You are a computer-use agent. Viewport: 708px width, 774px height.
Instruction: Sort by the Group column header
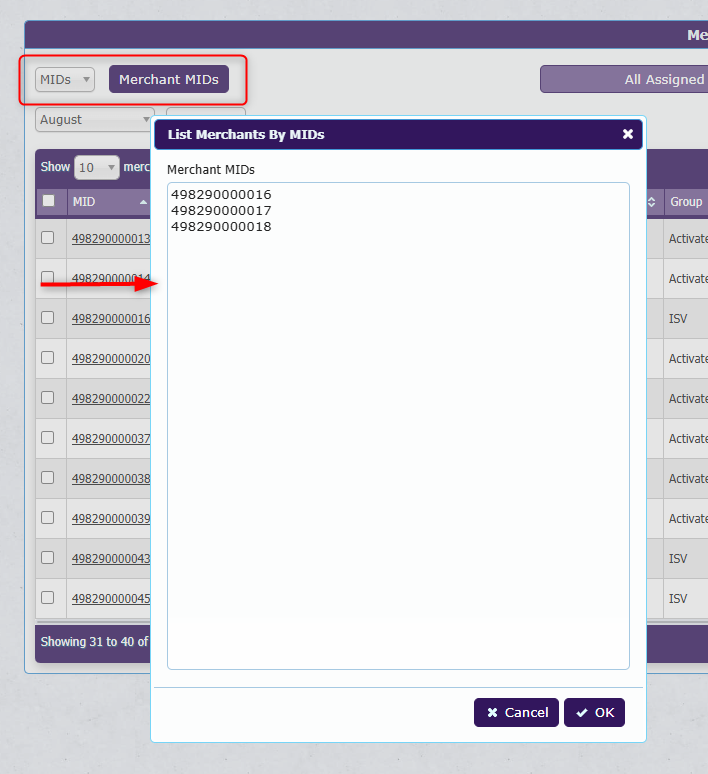(x=686, y=201)
